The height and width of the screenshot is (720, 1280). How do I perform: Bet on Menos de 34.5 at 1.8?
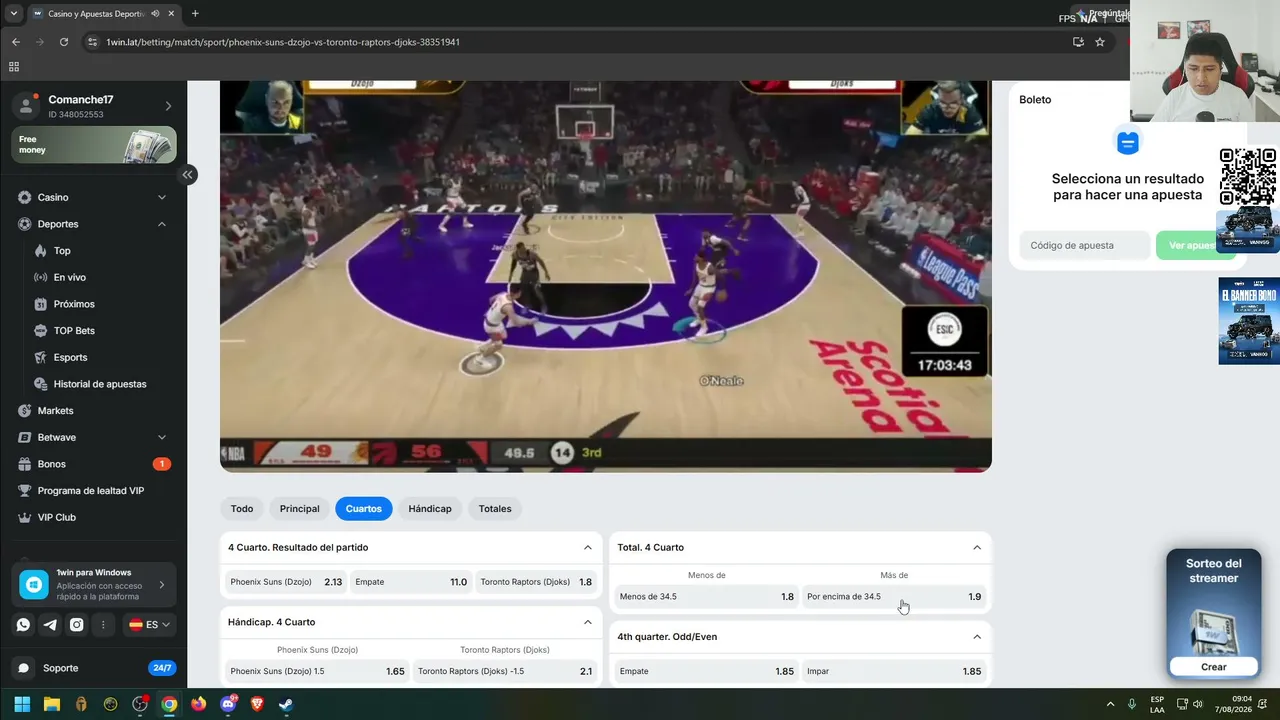(x=706, y=597)
